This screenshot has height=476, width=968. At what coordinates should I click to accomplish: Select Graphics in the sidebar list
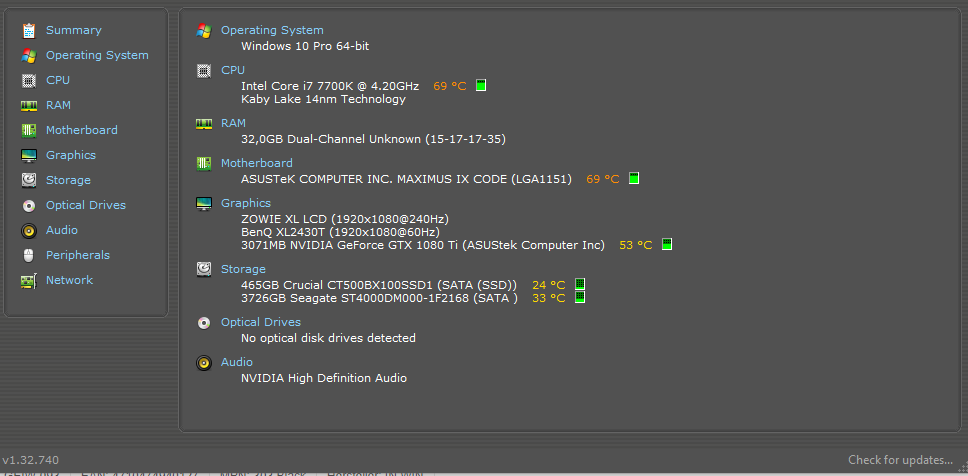[x=70, y=155]
